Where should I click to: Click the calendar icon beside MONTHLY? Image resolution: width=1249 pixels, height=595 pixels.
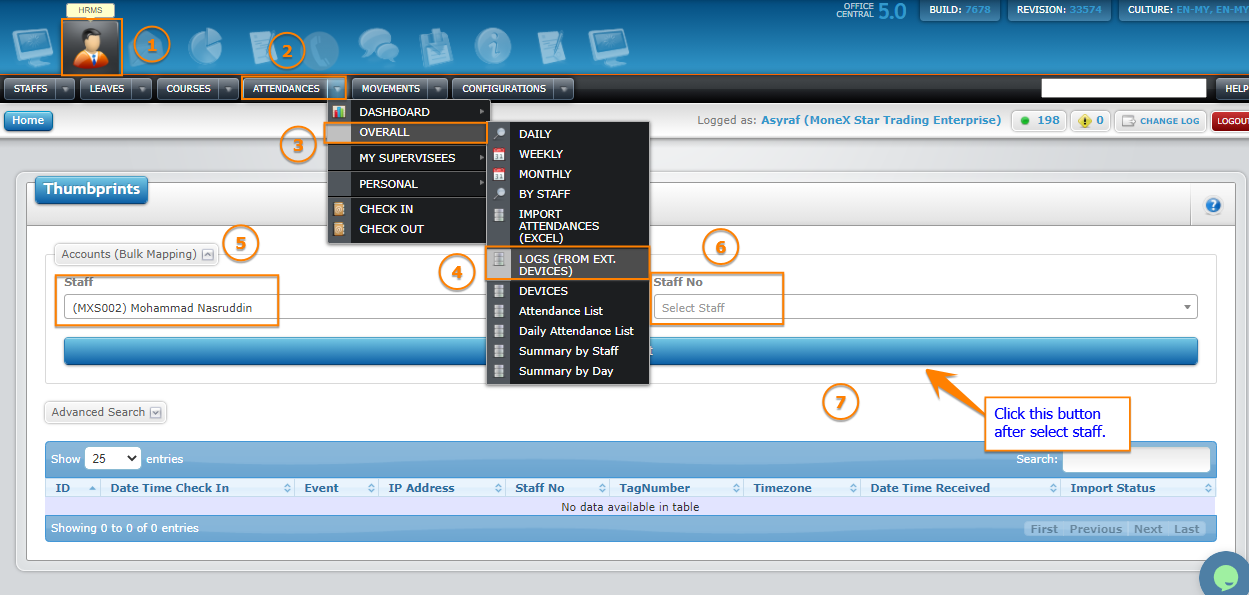click(499, 174)
